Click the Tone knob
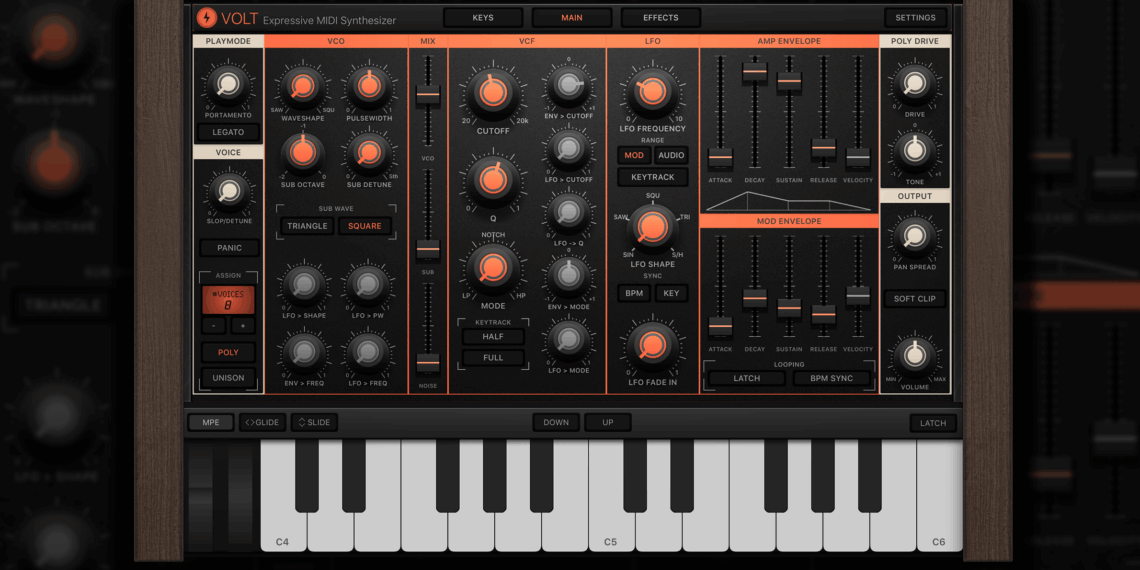Image resolution: width=1140 pixels, height=570 pixels. click(x=915, y=150)
